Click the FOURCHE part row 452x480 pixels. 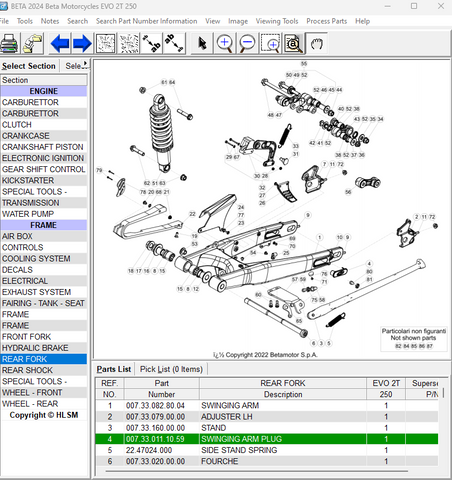[x=267, y=461]
